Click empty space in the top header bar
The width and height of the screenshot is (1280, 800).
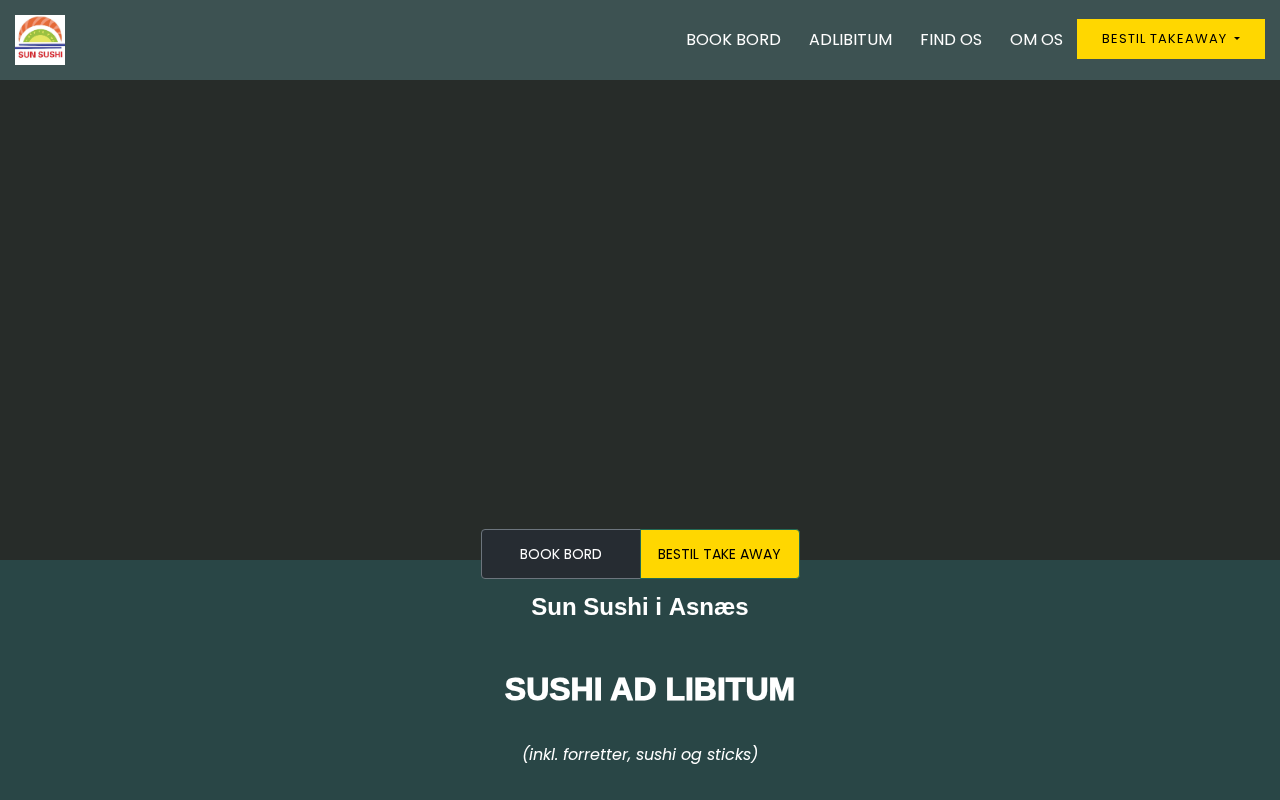click(370, 40)
